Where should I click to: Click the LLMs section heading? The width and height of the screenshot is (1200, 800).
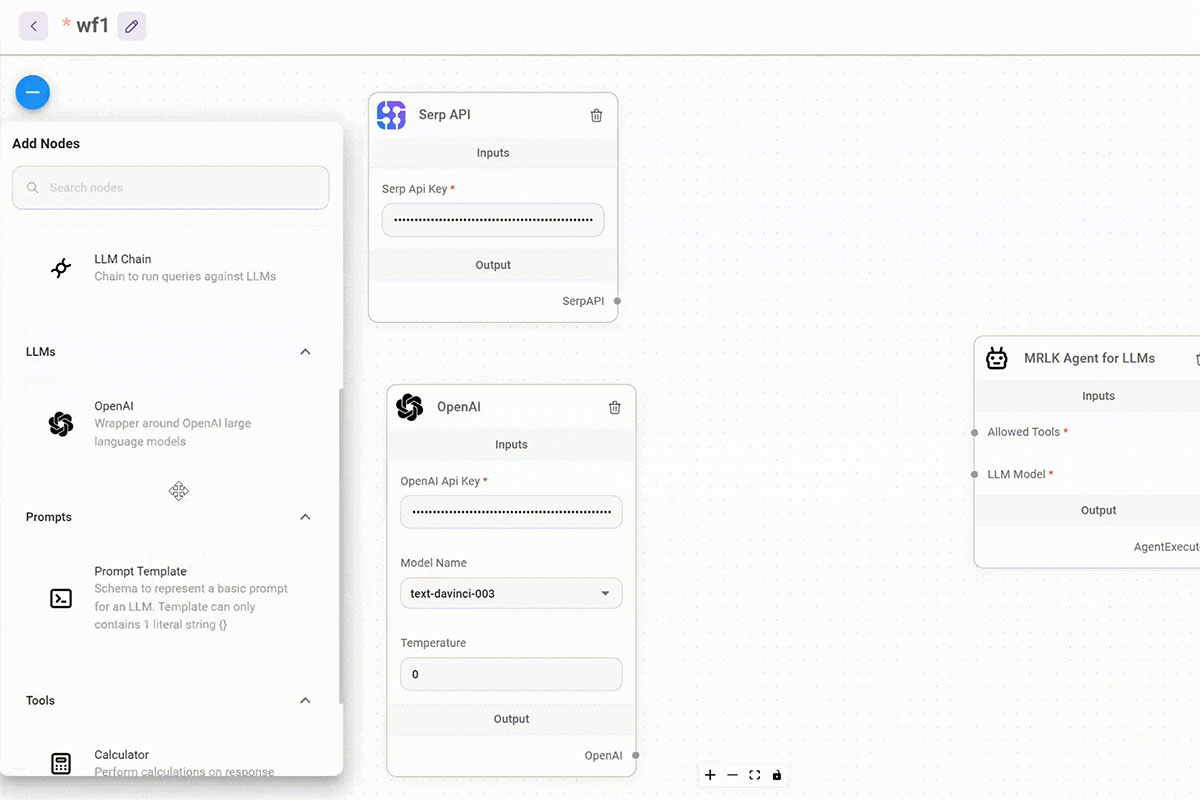point(41,352)
